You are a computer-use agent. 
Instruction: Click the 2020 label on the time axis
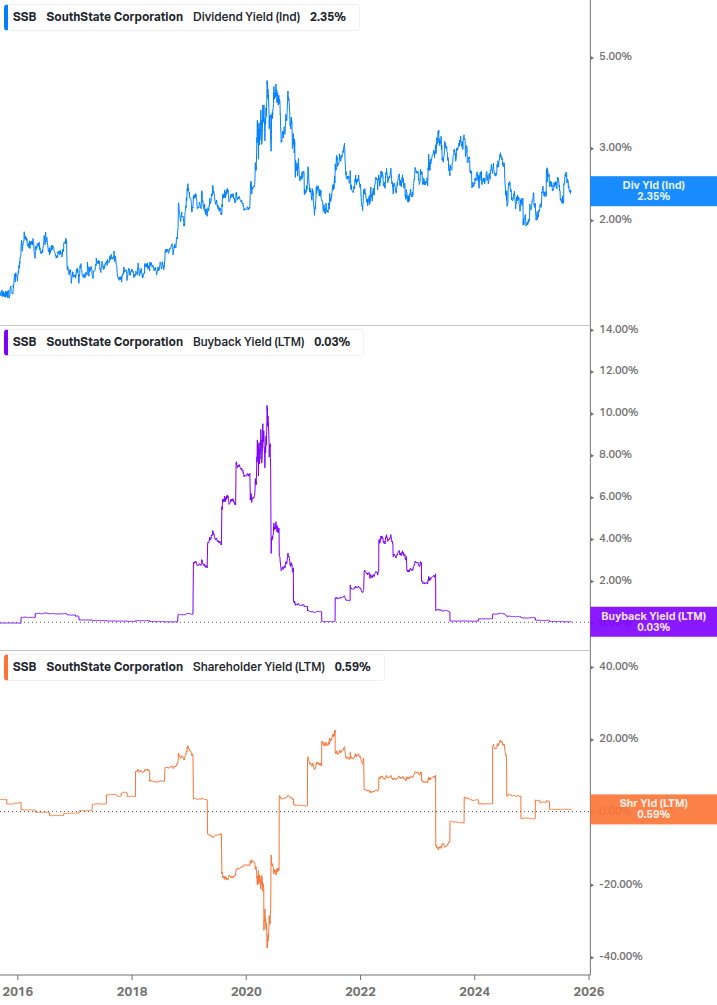(x=246, y=991)
